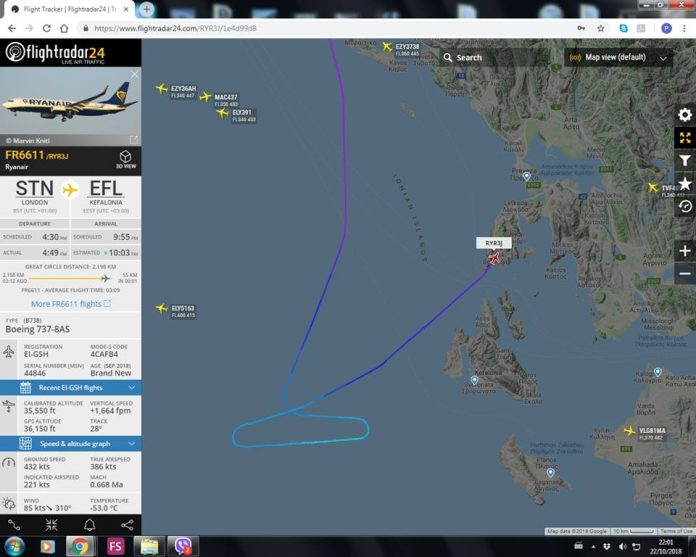Open the Map view (default) dropdown

point(618,57)
